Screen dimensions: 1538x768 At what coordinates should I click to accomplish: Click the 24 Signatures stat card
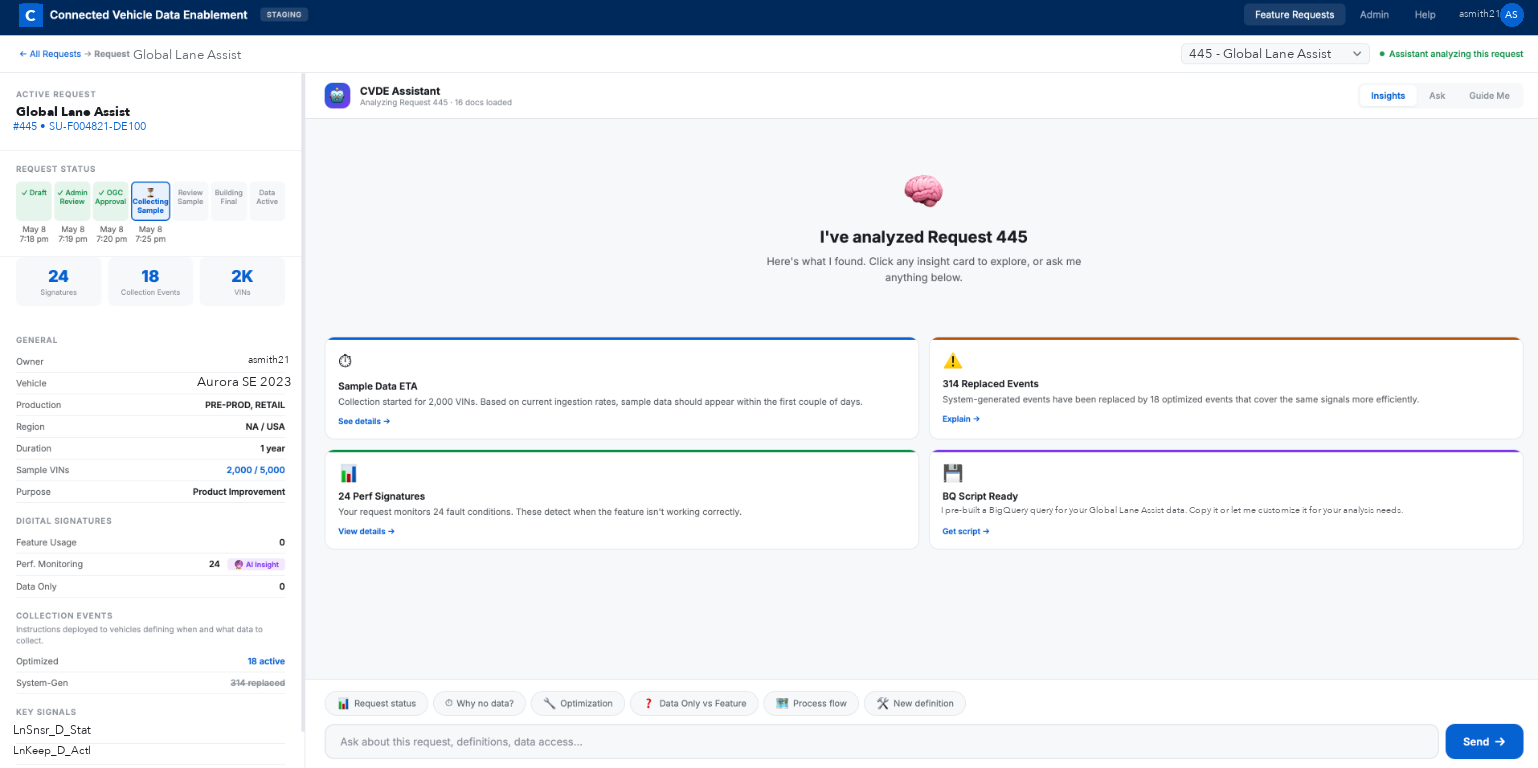pyautogui.click(x=58, y=282)
